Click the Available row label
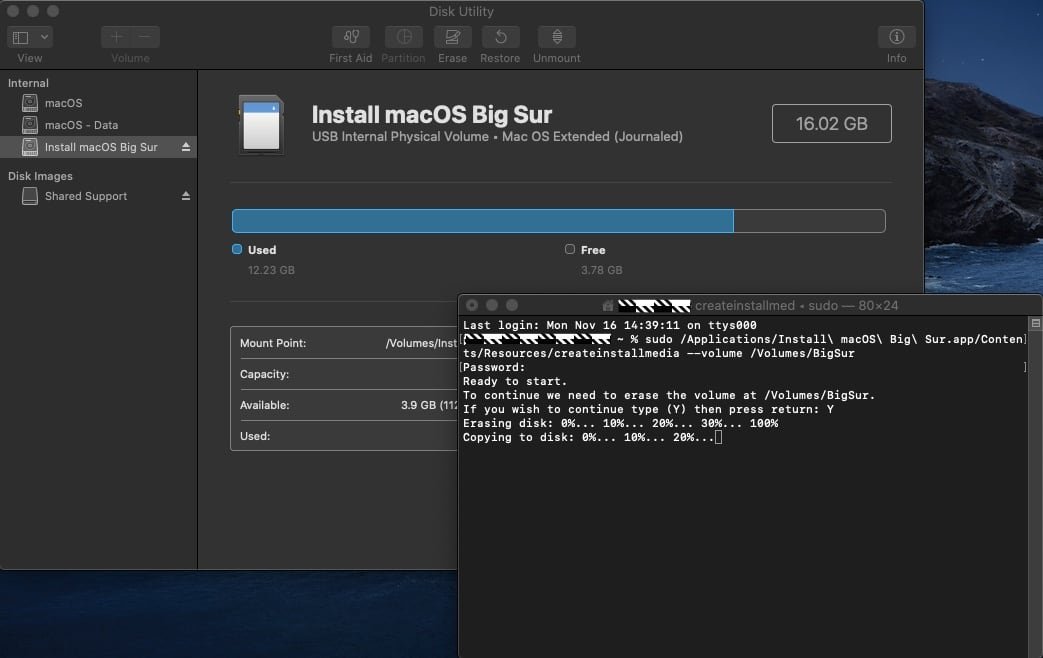This screenshot has width=1043, height=658. tap(264, 405)
